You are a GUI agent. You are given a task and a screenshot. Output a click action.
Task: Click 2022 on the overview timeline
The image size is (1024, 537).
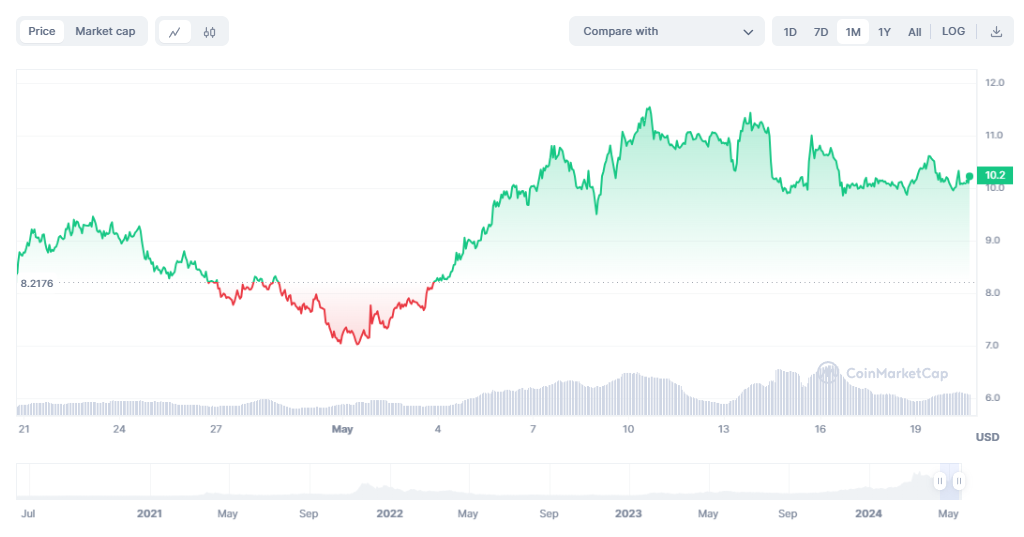point(389,513)
